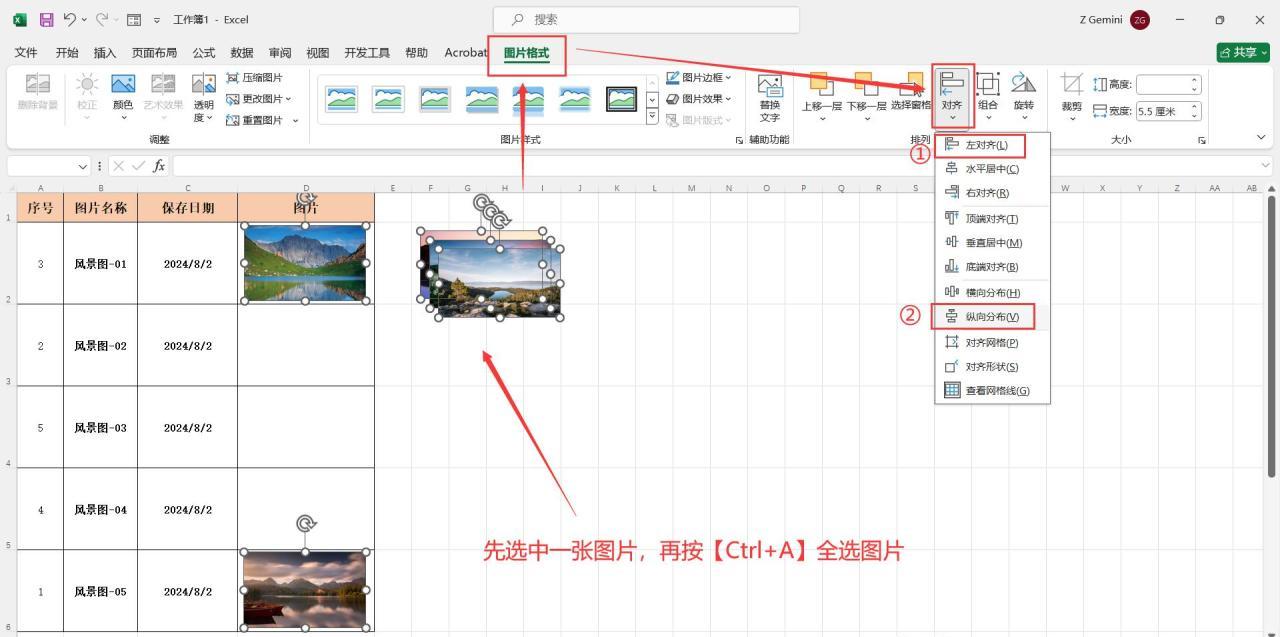
Task: Click the 对齐 align button
Action: tap(952, 97)
